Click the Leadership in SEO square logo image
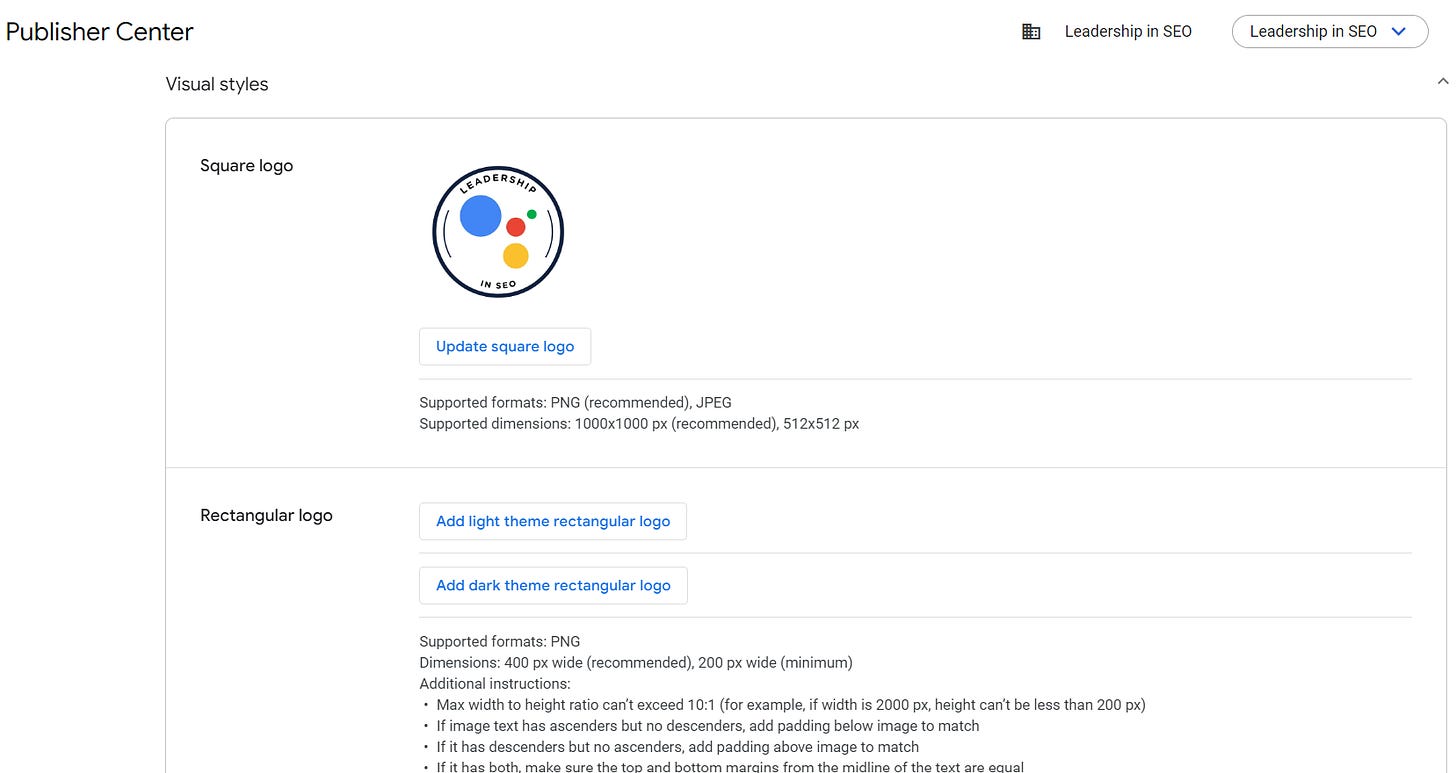Viewport: 1456px width, 773px height. point(498,232)
